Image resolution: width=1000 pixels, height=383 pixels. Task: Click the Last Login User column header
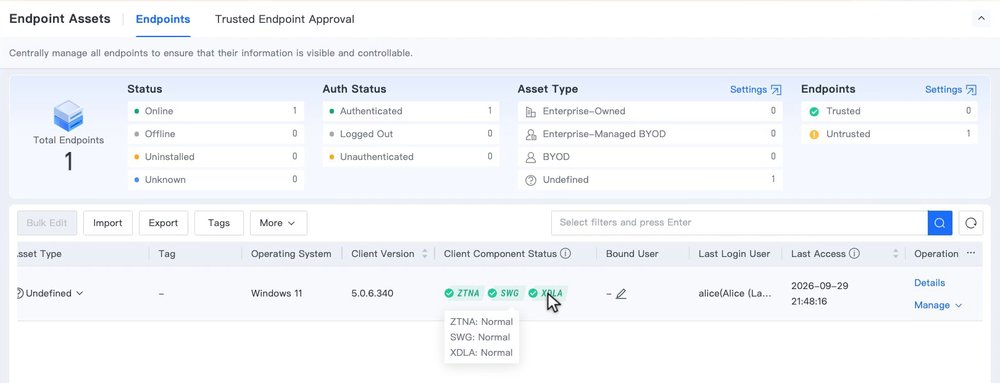734,254
